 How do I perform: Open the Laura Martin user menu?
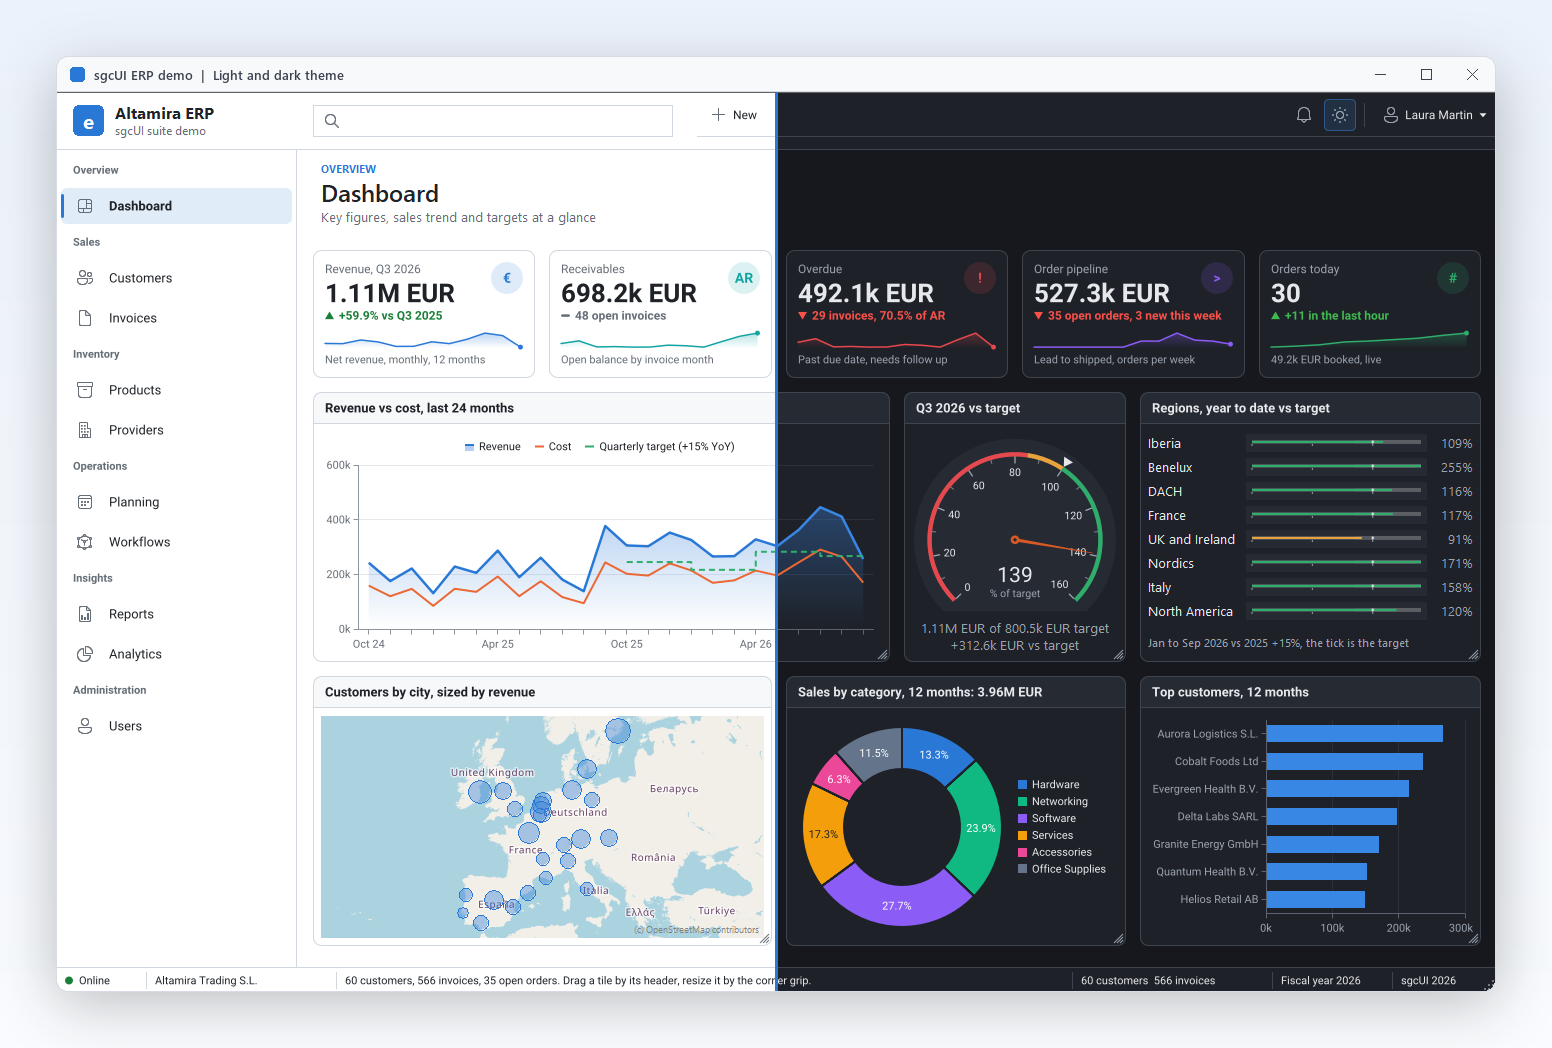1435,115
